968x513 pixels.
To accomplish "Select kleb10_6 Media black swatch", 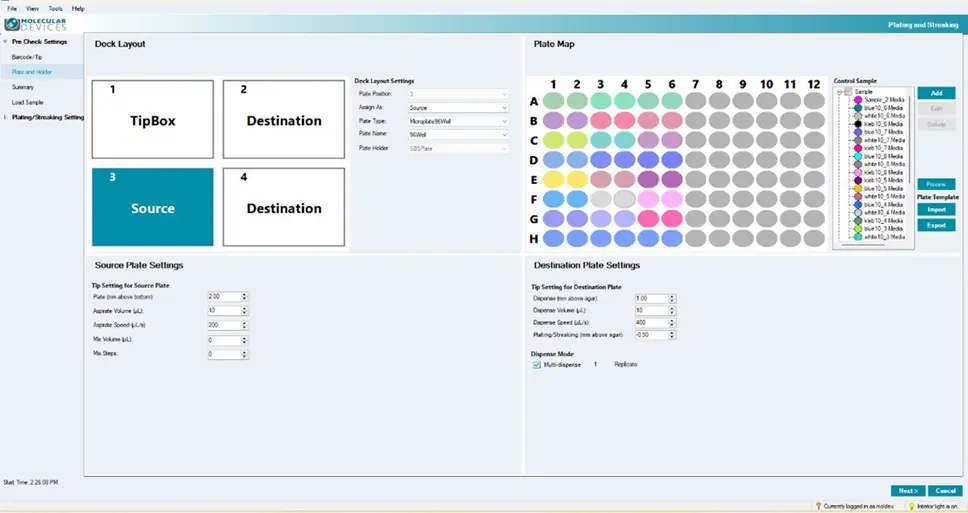I will [857, 124].
